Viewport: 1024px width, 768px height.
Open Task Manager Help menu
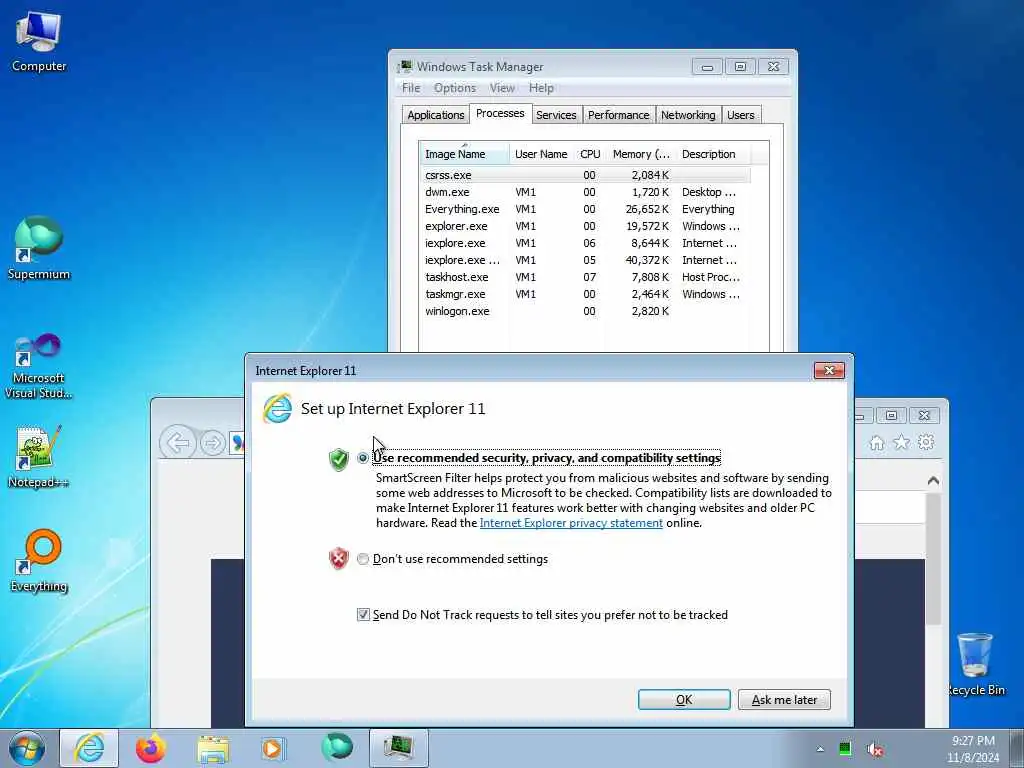click(541, 88)
